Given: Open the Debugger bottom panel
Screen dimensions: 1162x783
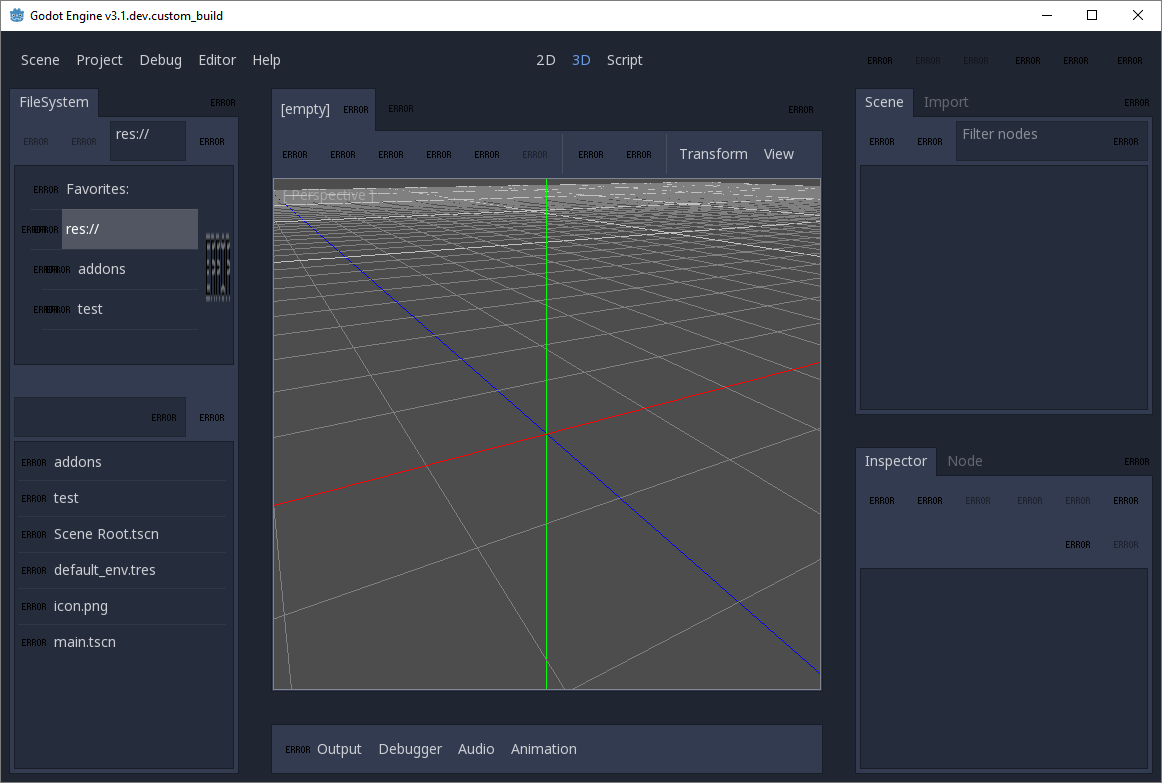Looking at the screenshot, I should point(410,748).
